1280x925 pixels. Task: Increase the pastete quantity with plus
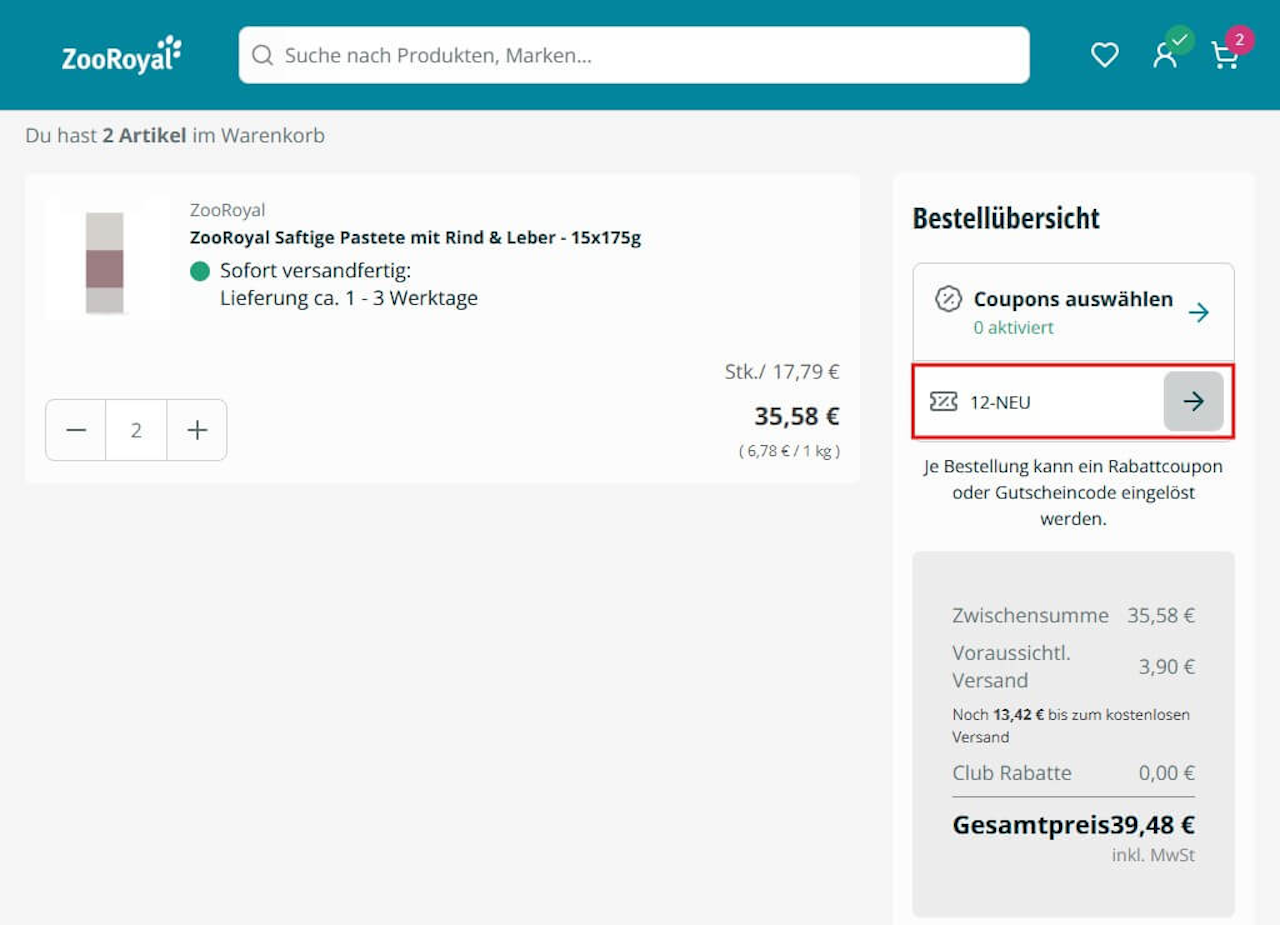pos(197,430)
